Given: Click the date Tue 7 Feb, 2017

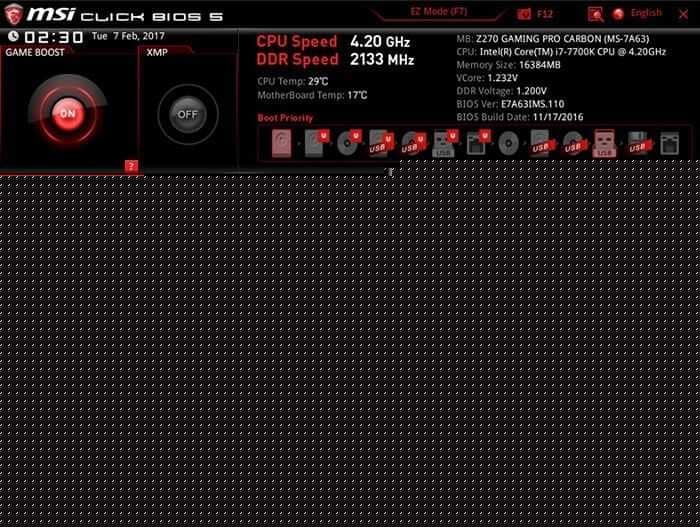Looking at the screenshot, I should pos(128,36).
